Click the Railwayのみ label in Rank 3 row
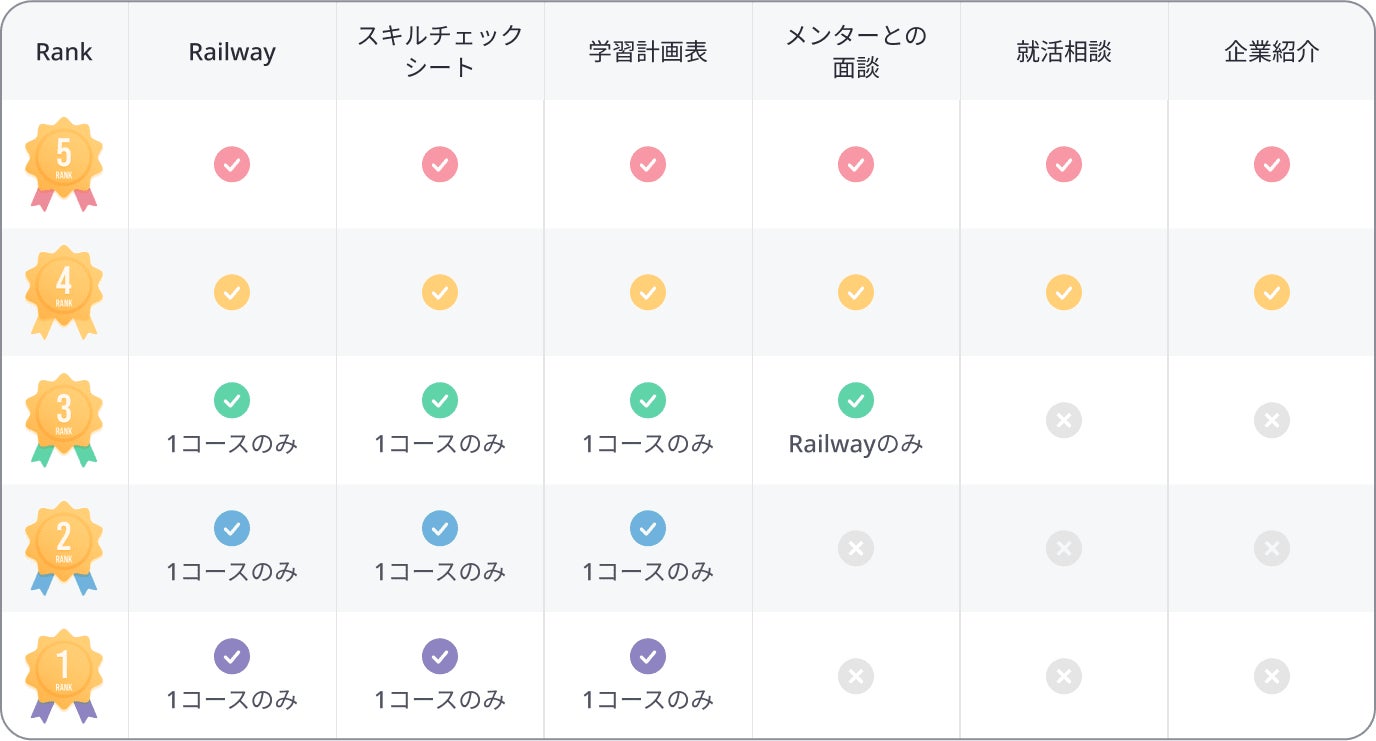Viewport: 1376px width, 741px height. 856,444
